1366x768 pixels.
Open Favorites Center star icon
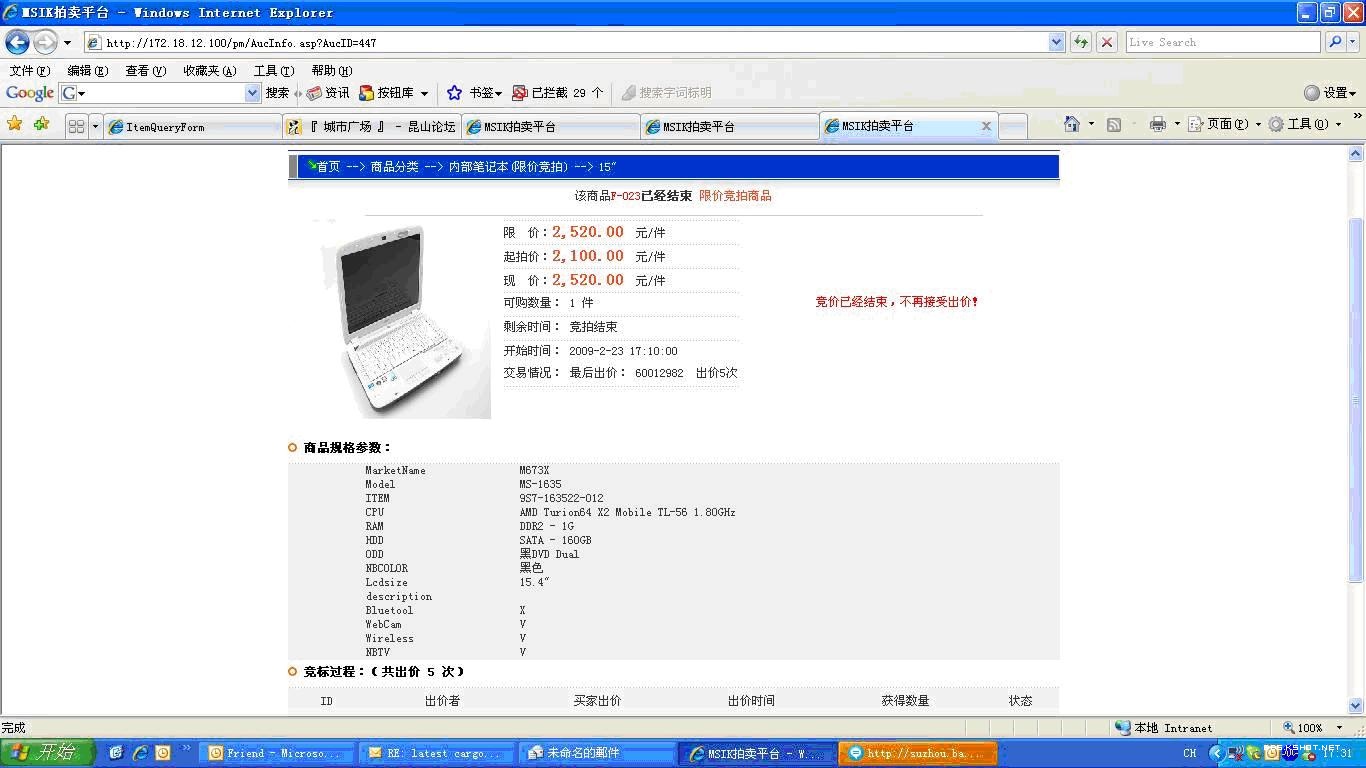tap(15, 124)
